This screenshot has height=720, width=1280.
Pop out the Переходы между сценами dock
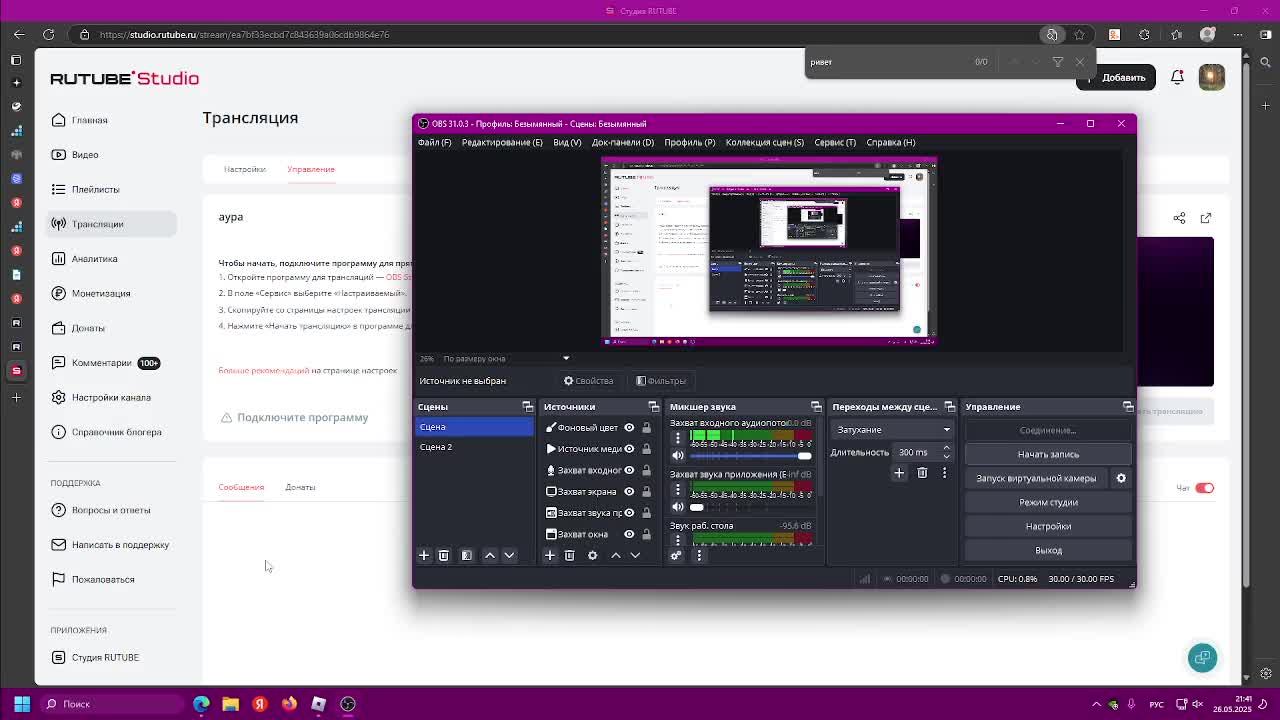[950, 407]
